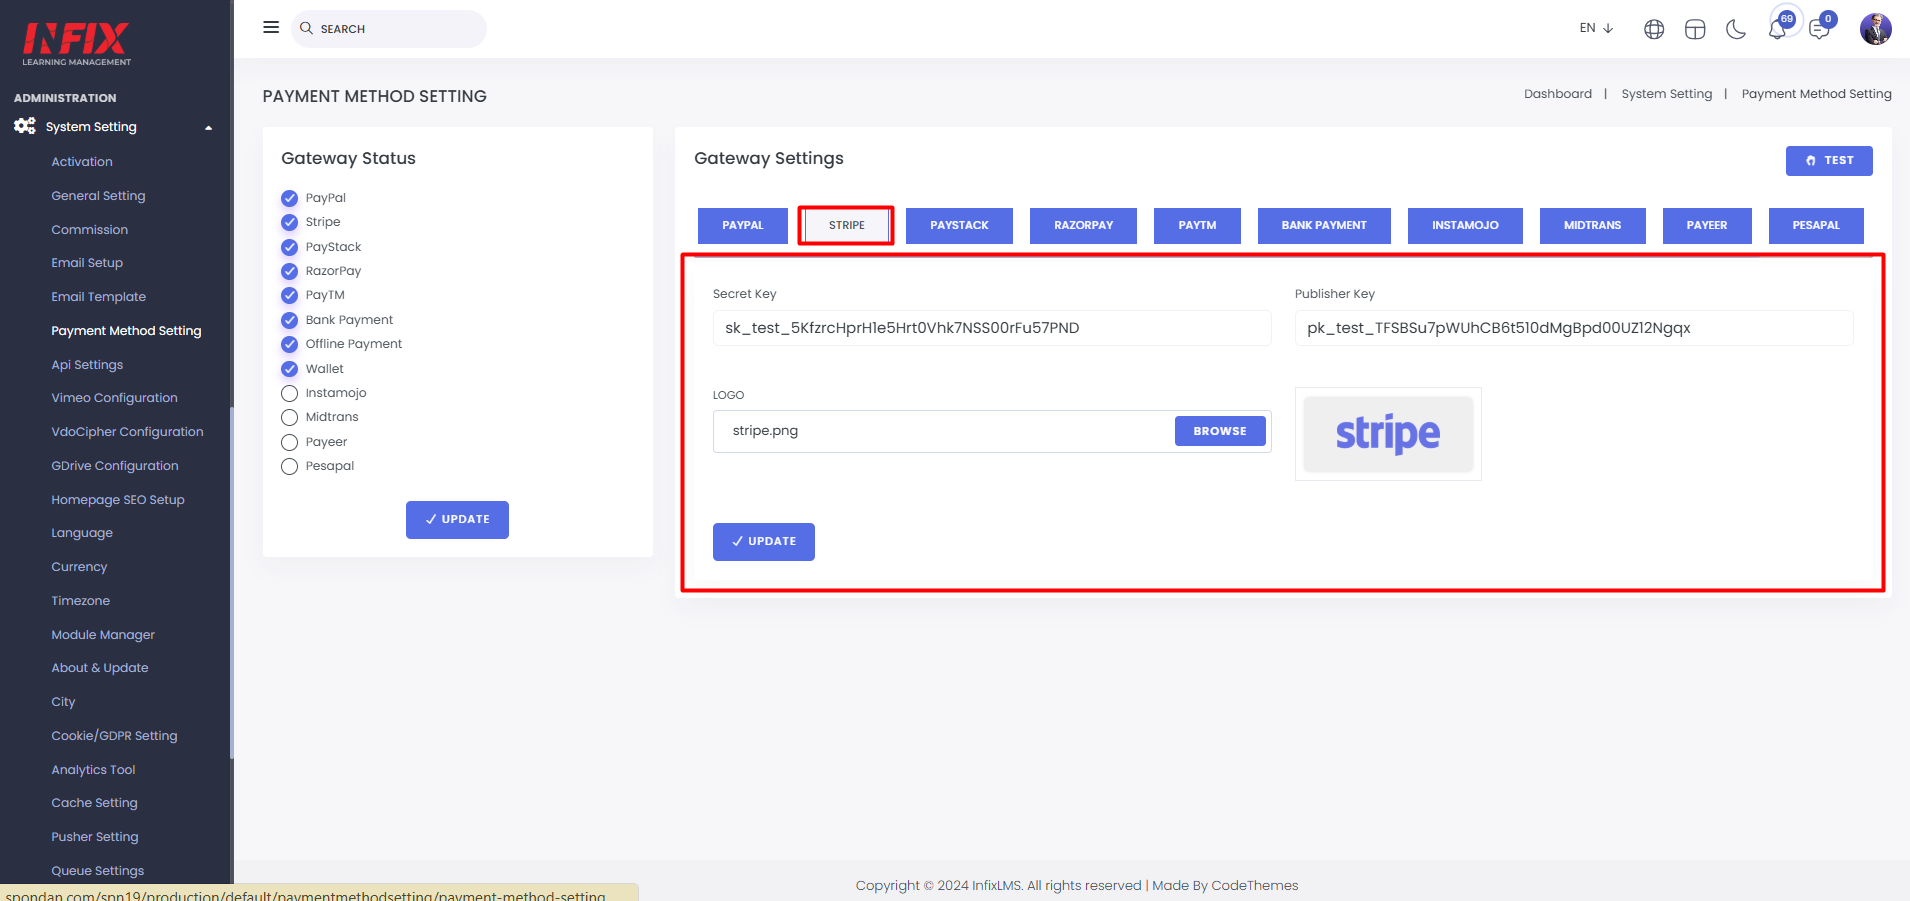Open user profile avatar
Image resolution: width=1910 pixels, height=901 pixels.
click(x=1875, y=28)
